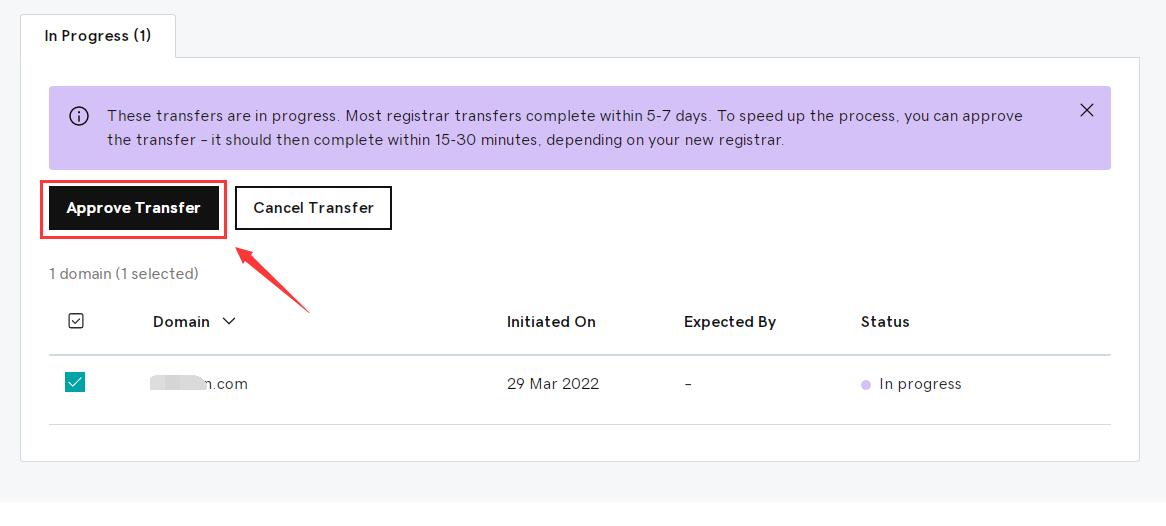Click the dash in the Expected By cell

click(x=688, y=384)
